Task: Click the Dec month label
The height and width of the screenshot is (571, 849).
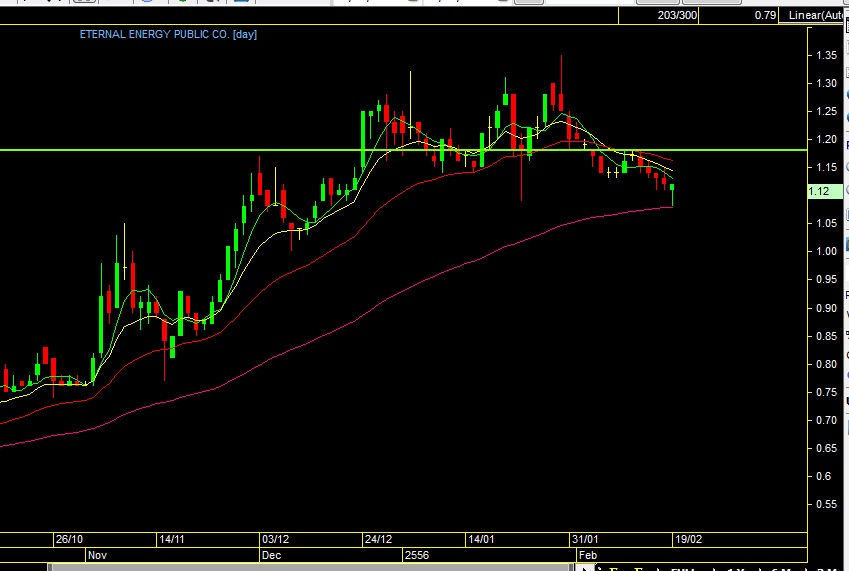Action: 271,555
